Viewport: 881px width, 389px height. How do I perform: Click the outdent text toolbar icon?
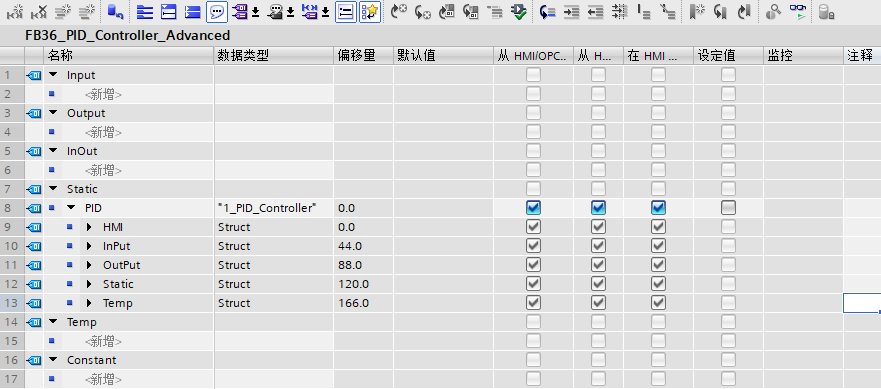[595, 11]
